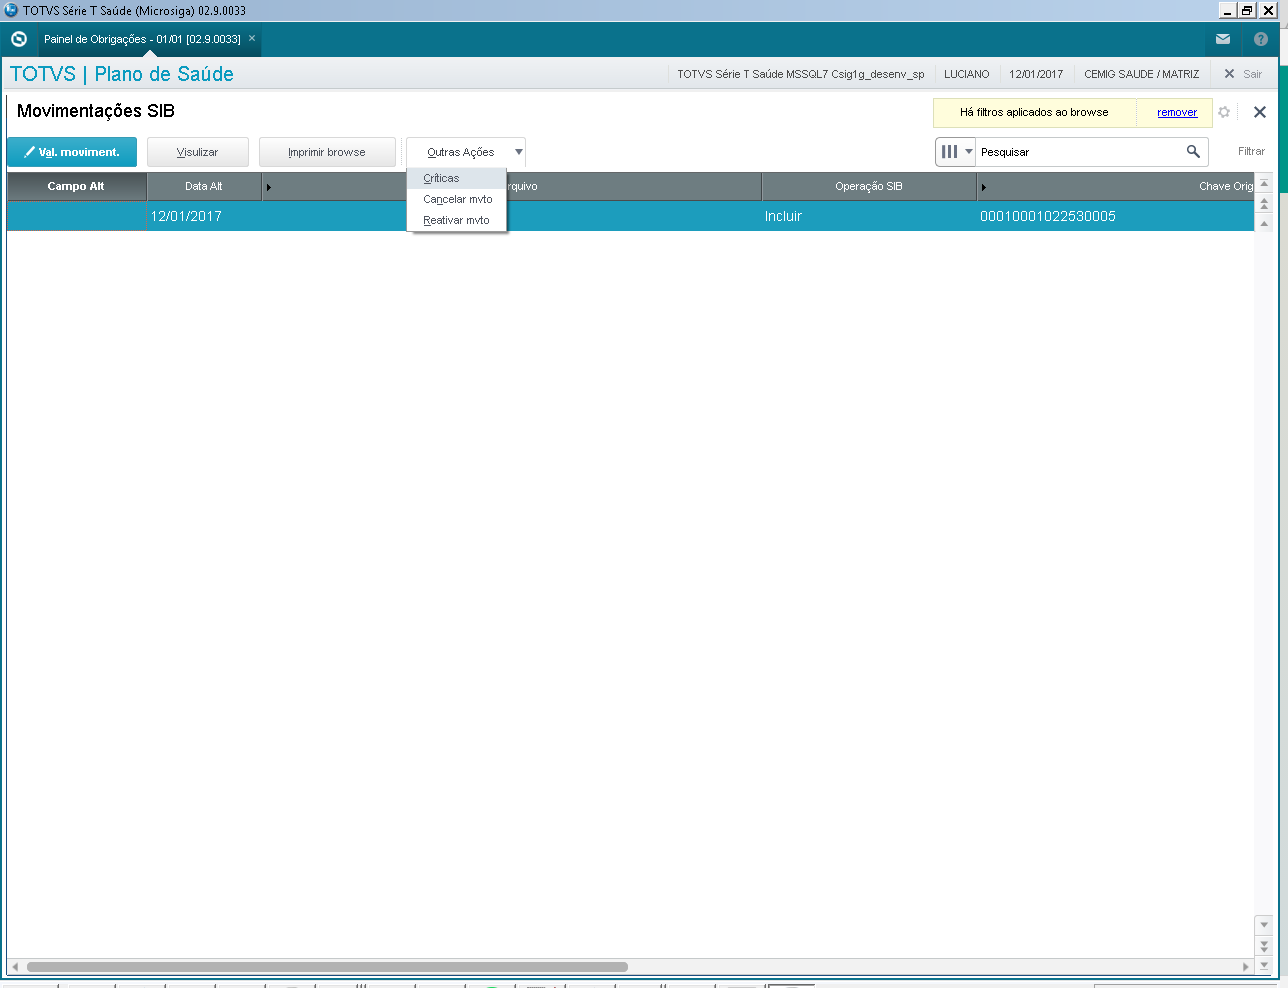
Task: Open browse settings gear icon
Action: 1224,112
